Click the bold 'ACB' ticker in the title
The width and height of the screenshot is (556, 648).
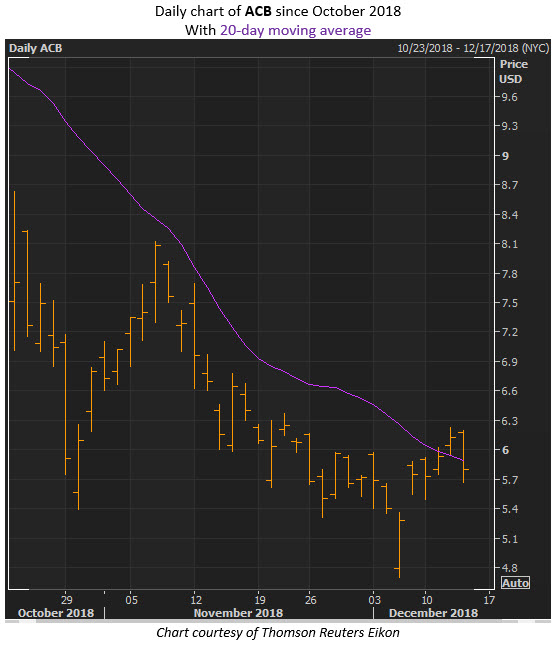[258, 11]
